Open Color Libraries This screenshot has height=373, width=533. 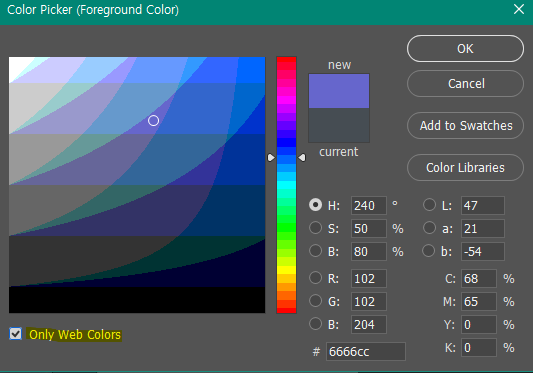pyautogui.click(x=465, y=167)
